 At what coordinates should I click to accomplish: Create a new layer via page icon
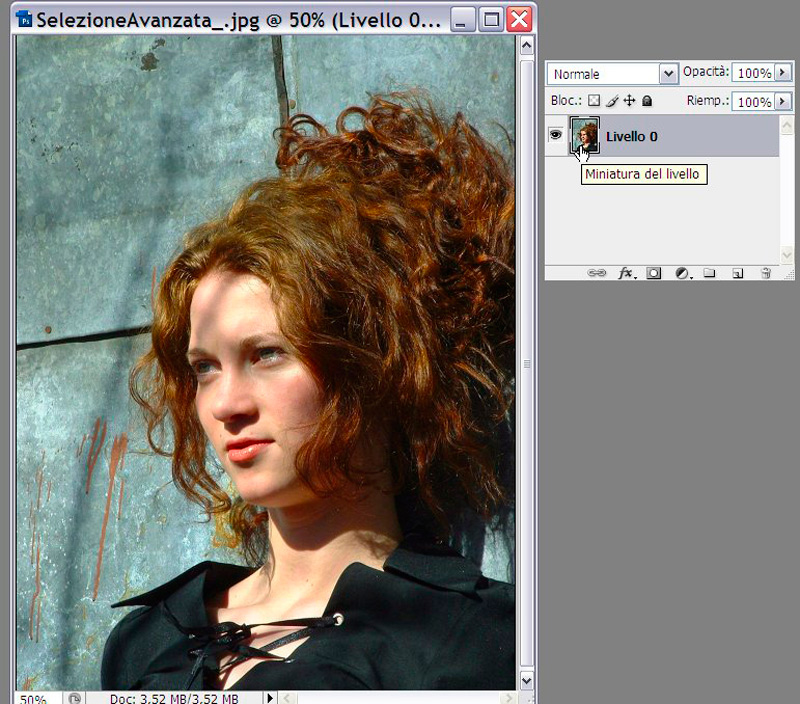point(738,272)
